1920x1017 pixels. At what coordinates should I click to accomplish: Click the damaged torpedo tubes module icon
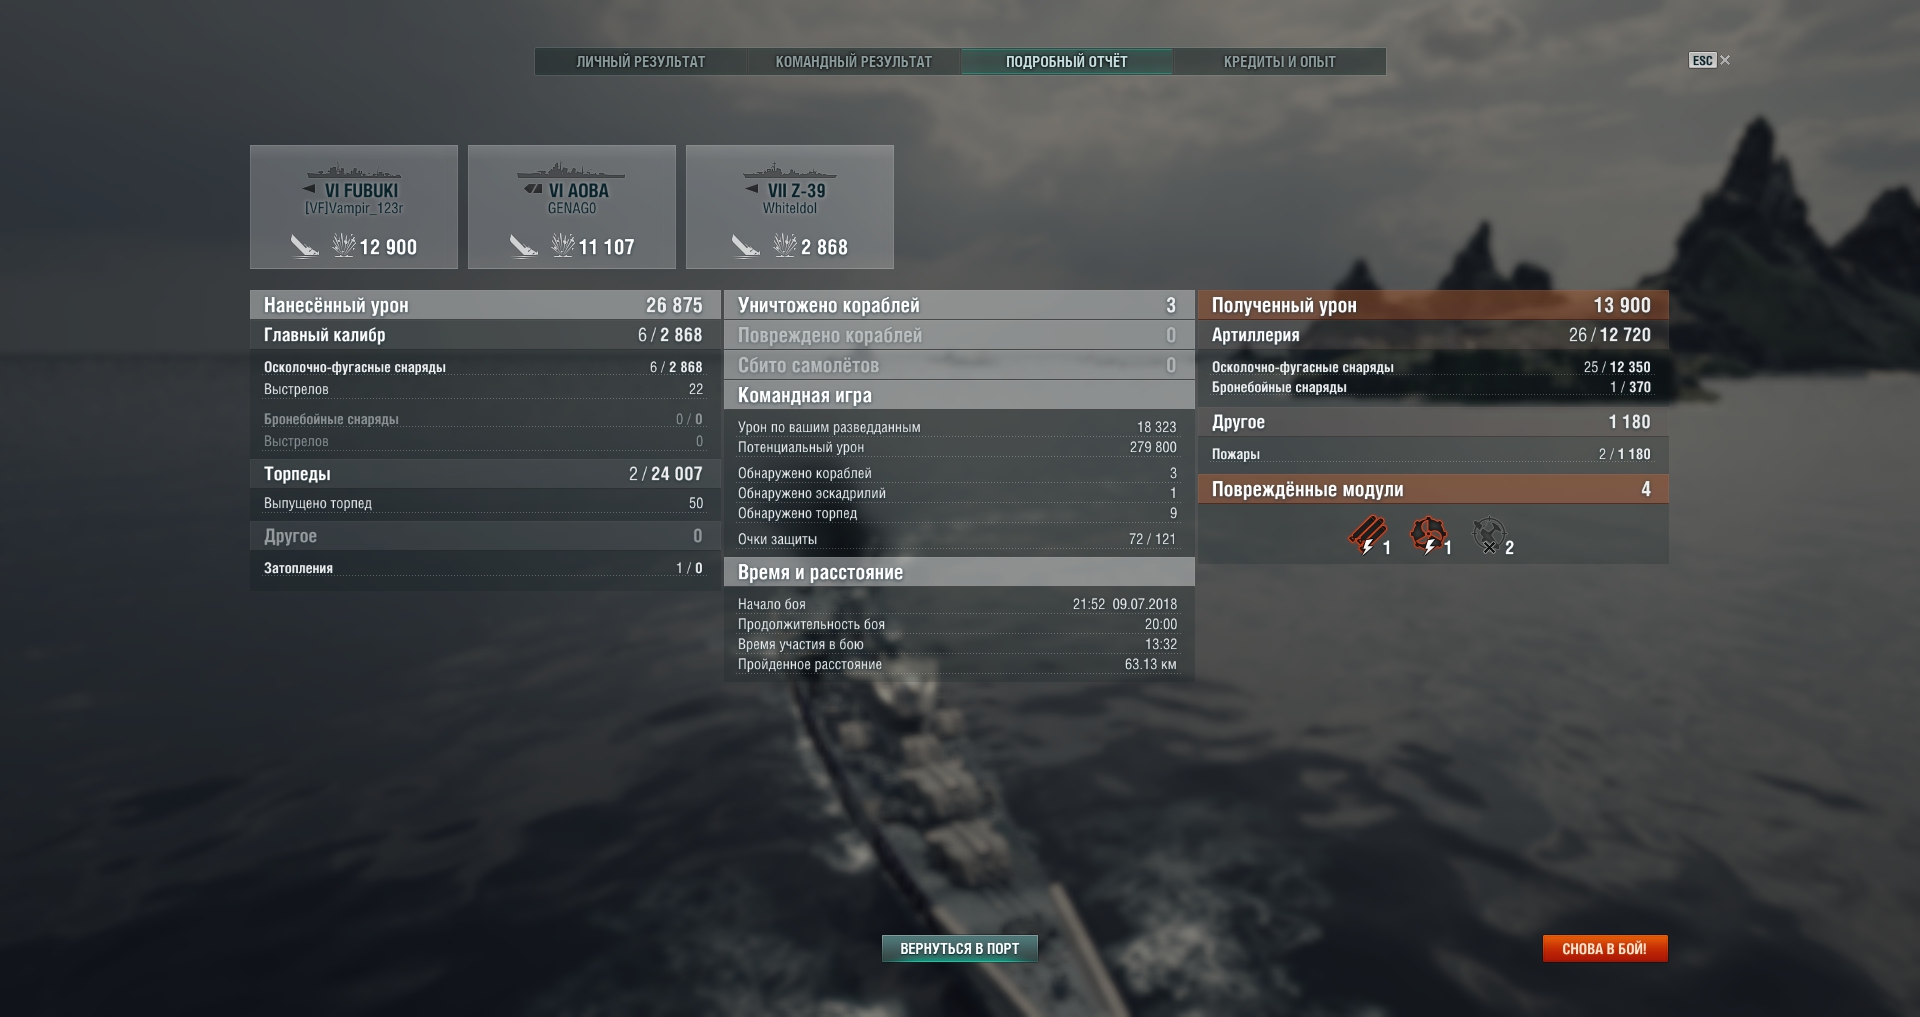tap(1367, 535)
